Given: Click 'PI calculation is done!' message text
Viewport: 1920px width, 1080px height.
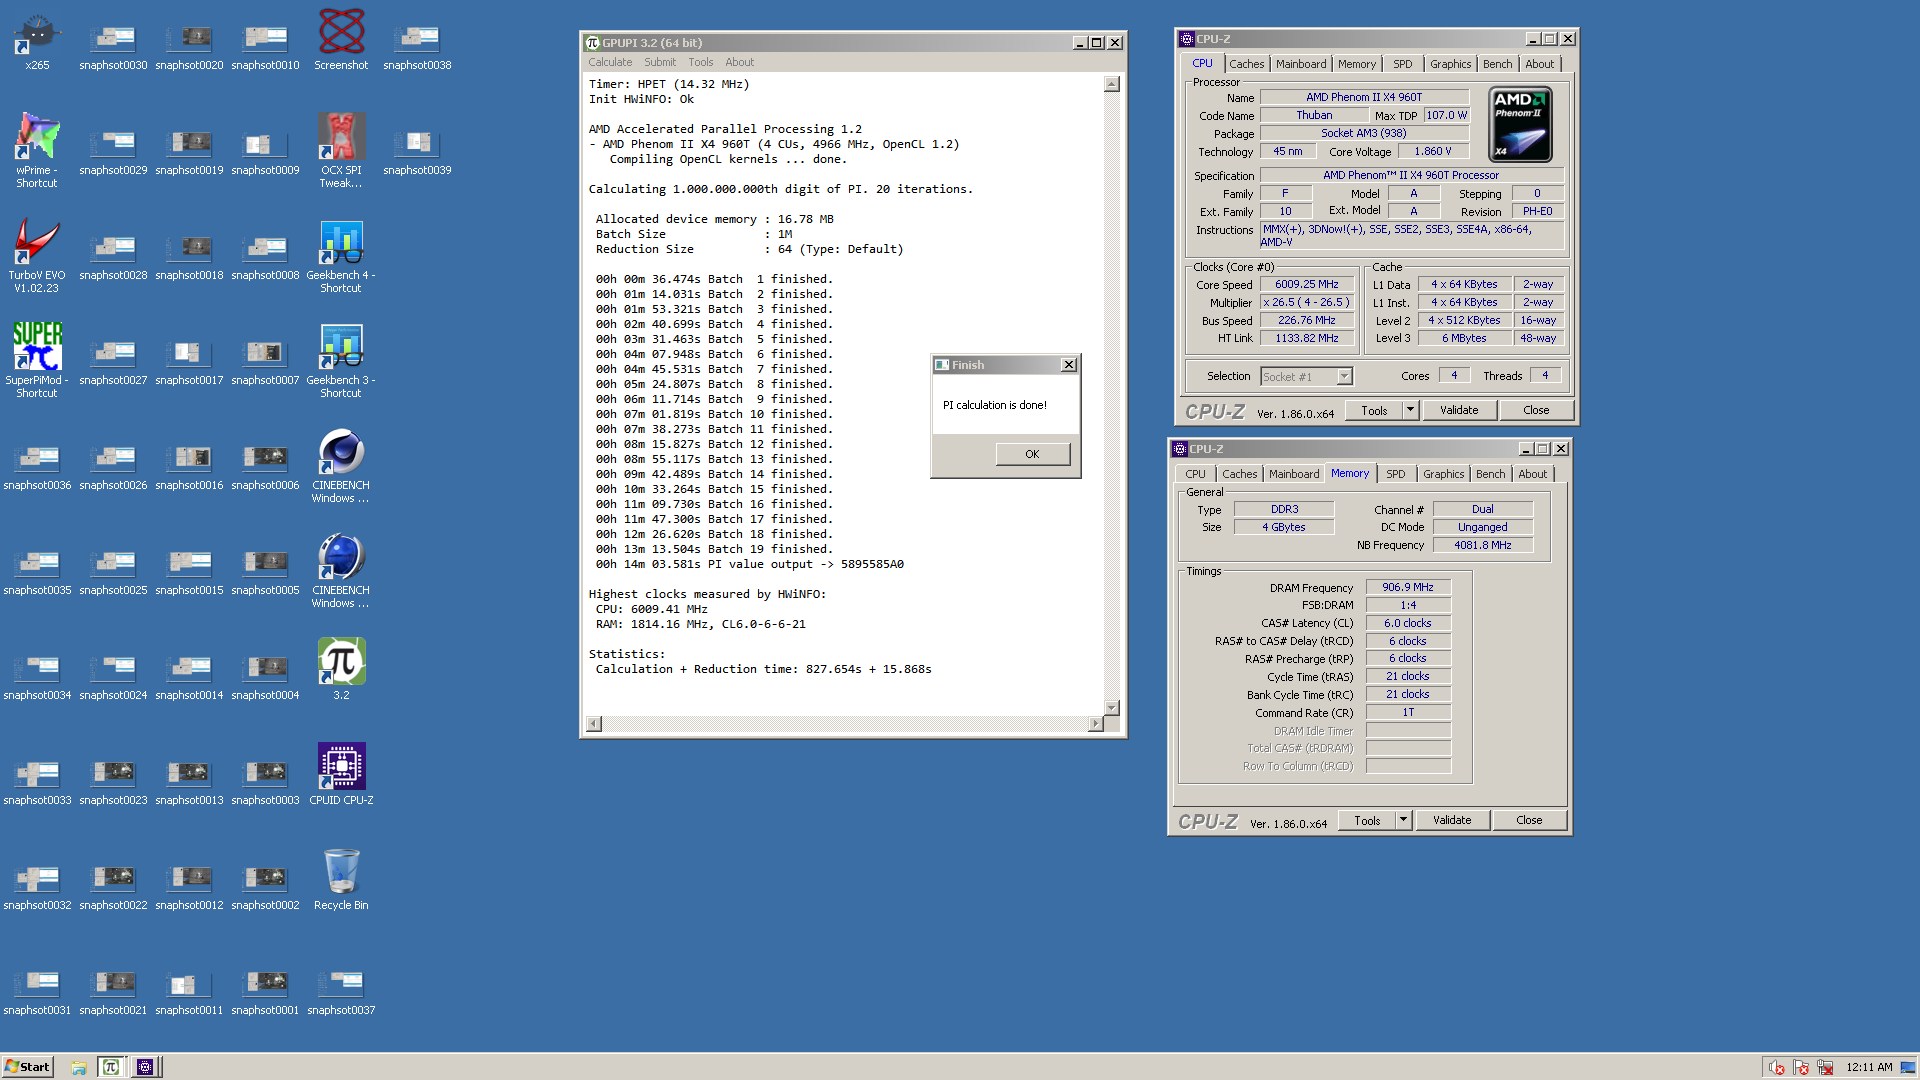Looking at the screenshot, I should click(994, 405).
